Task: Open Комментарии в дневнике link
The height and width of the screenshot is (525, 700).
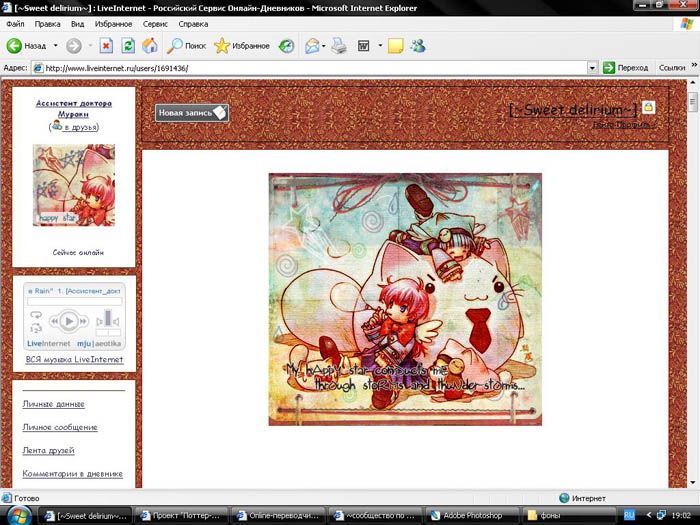Action: click(x=72, y=473)
